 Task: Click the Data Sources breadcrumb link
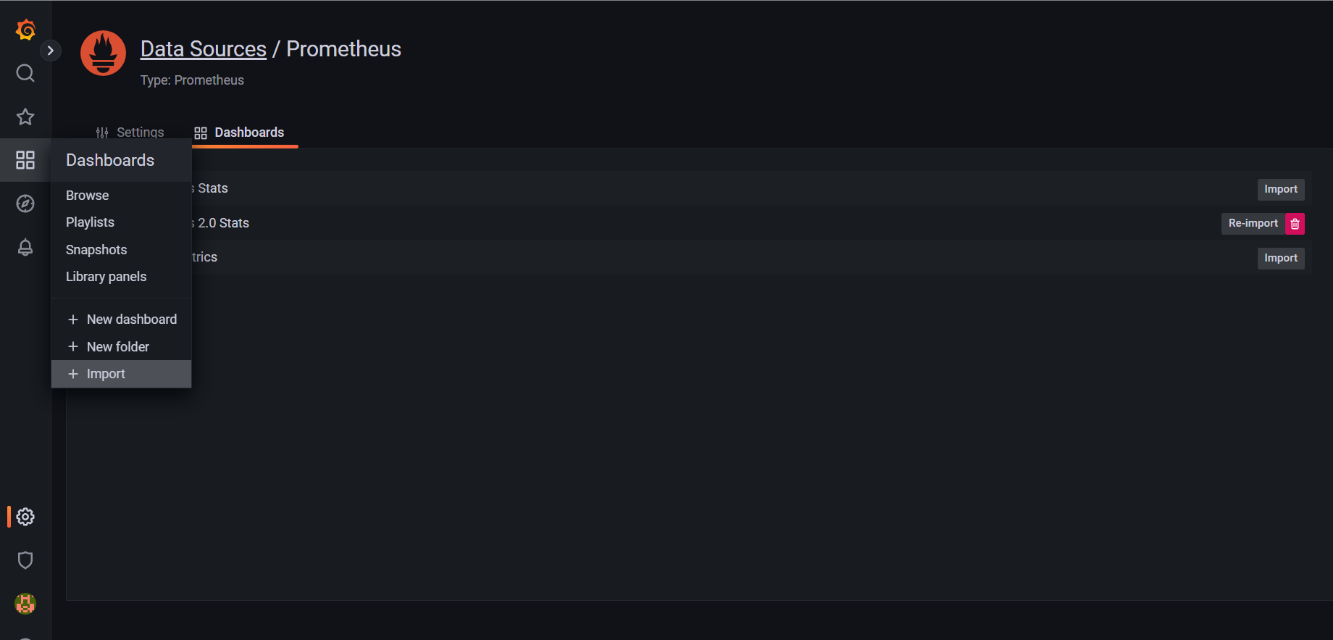coord(203,48)
